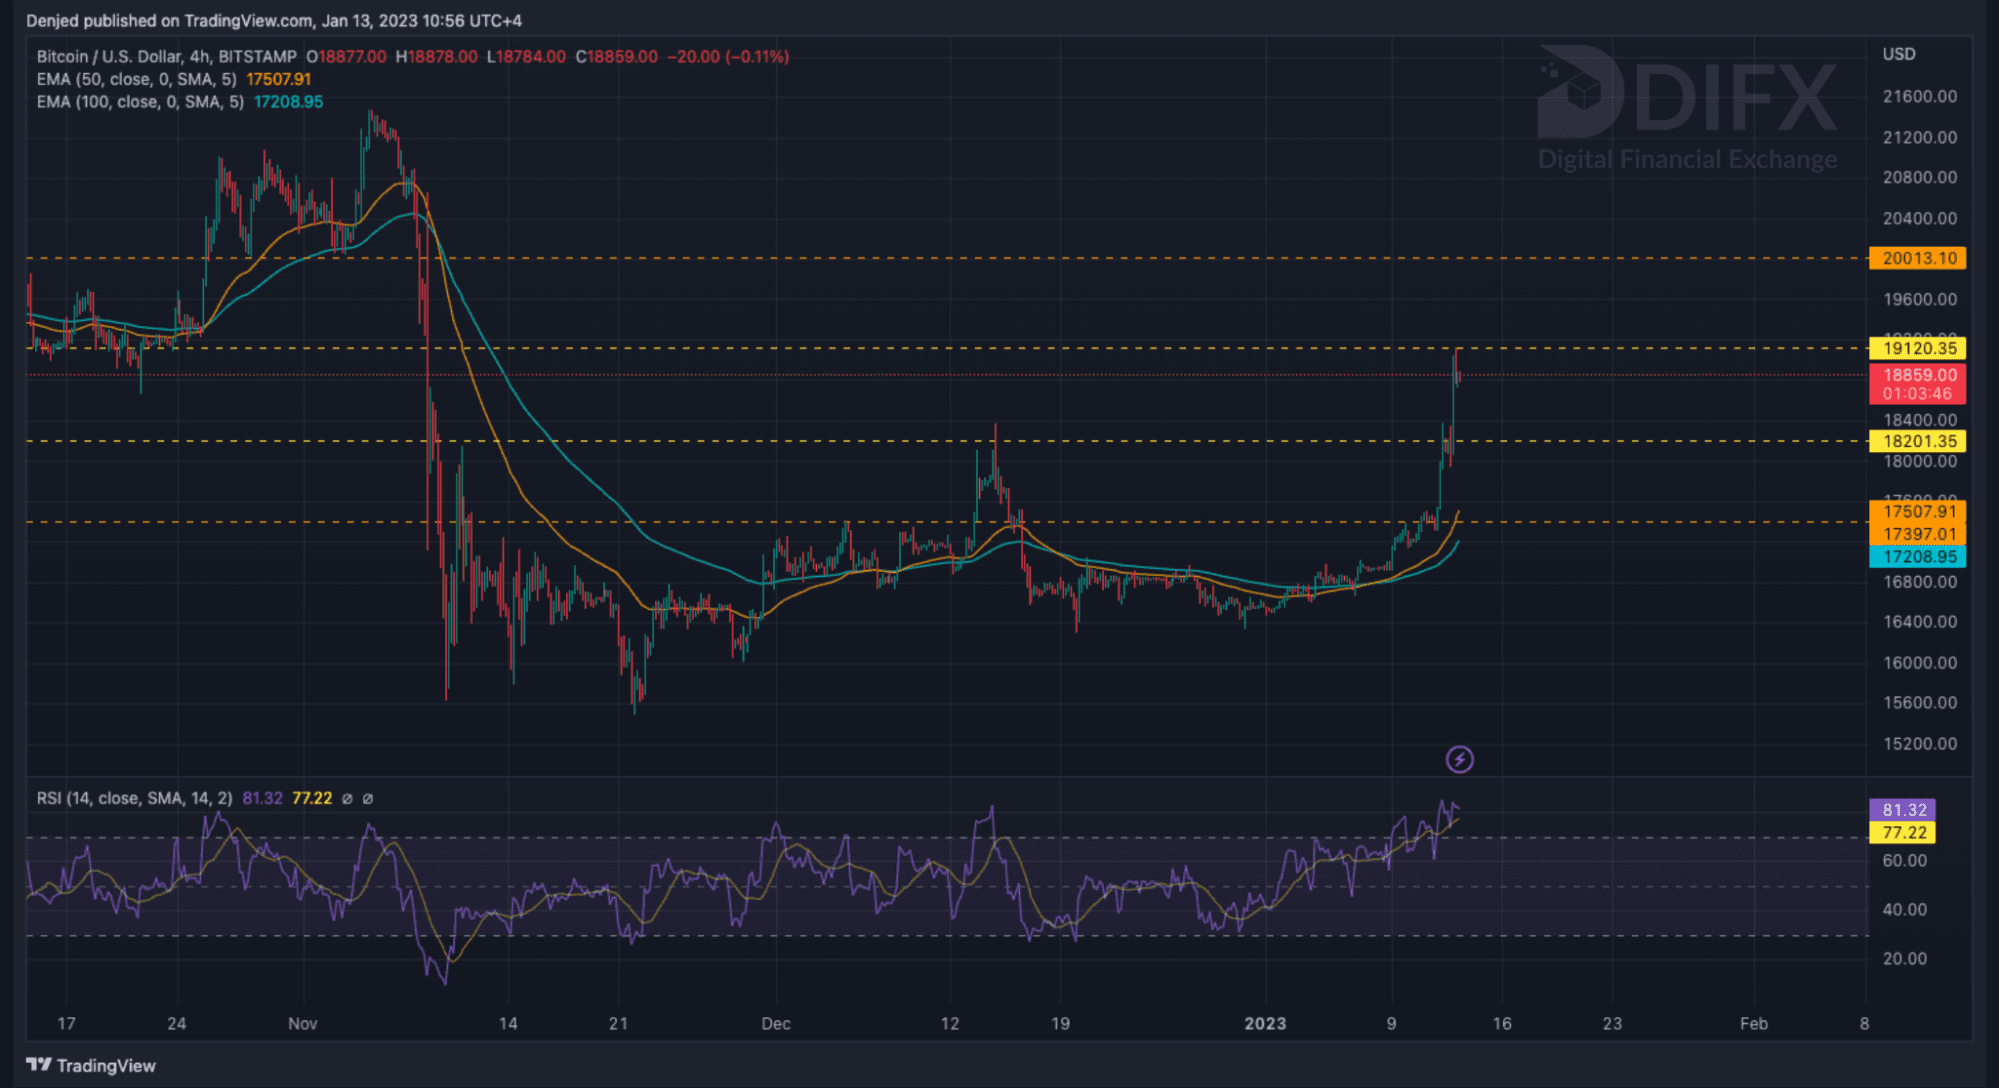
Task: Select the EMA 100 indicator legend
Action: (x=140, y=102)
